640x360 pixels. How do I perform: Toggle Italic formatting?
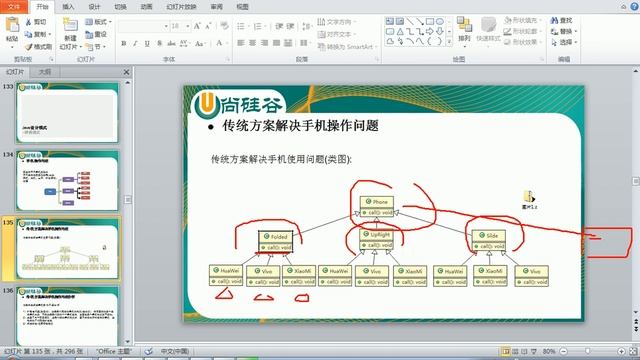click(135, 44)
